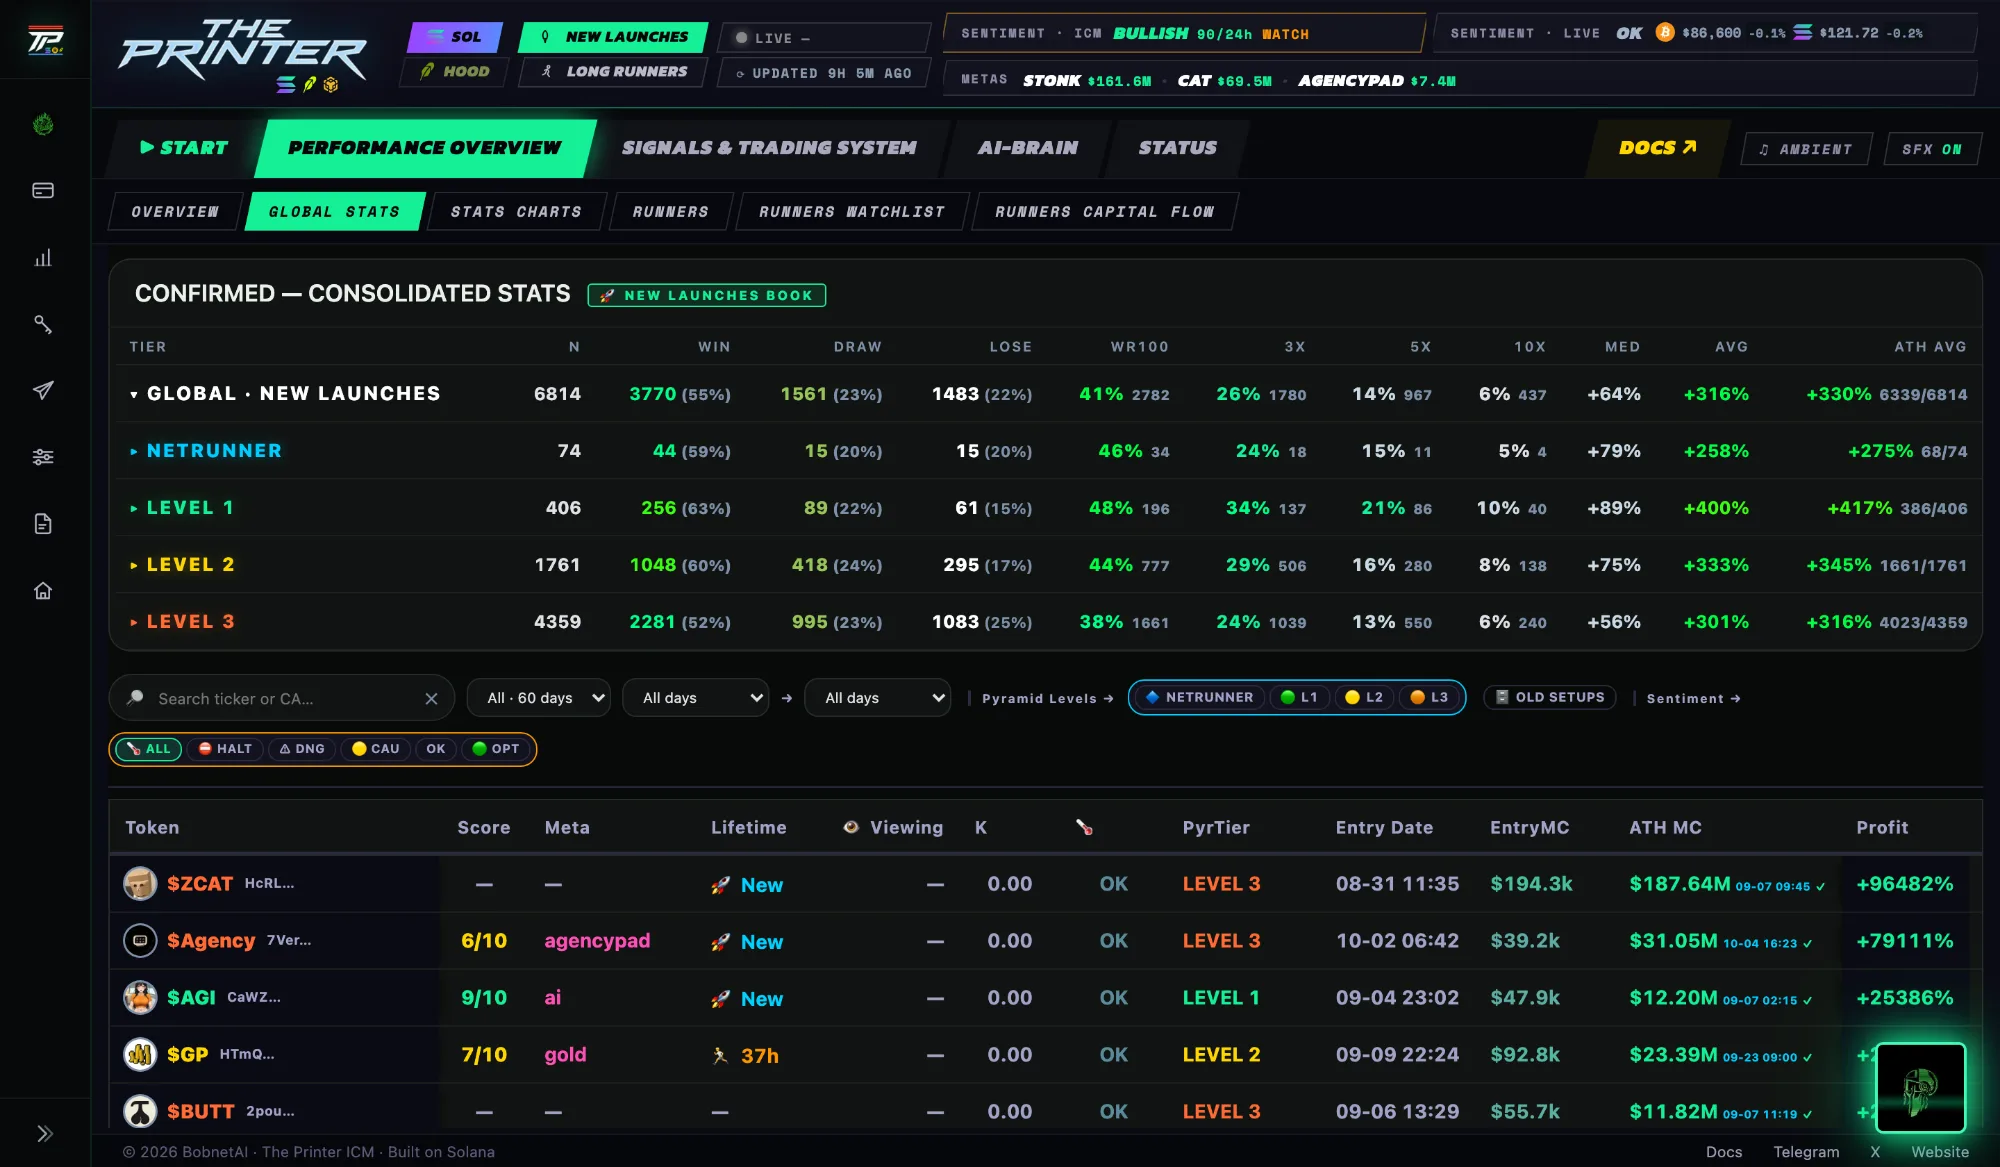The width and height of the screenshot is (2000, 1167).
Task: Clear the search field with X icon
Action: coord(431,699)
